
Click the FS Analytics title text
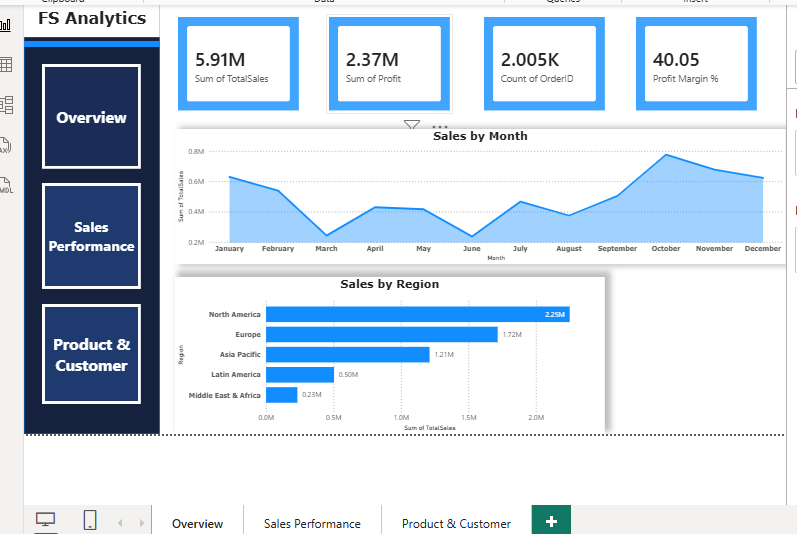pyautogui.click(x=92, y=18)
